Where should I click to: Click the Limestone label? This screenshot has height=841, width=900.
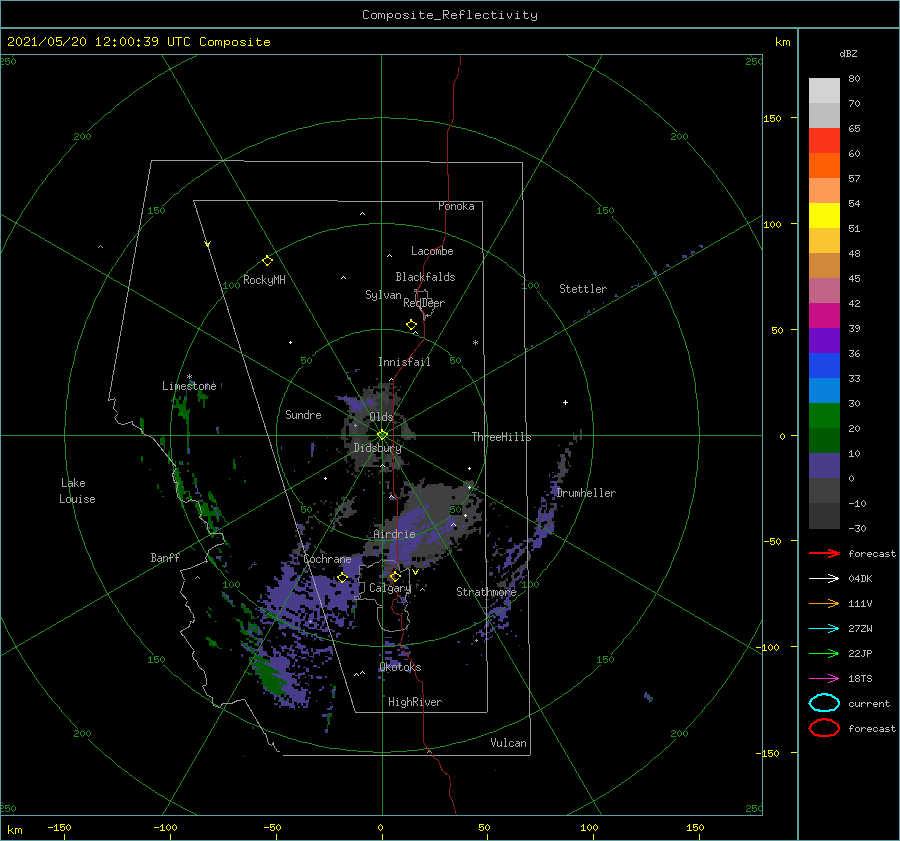tap(189, 386)
